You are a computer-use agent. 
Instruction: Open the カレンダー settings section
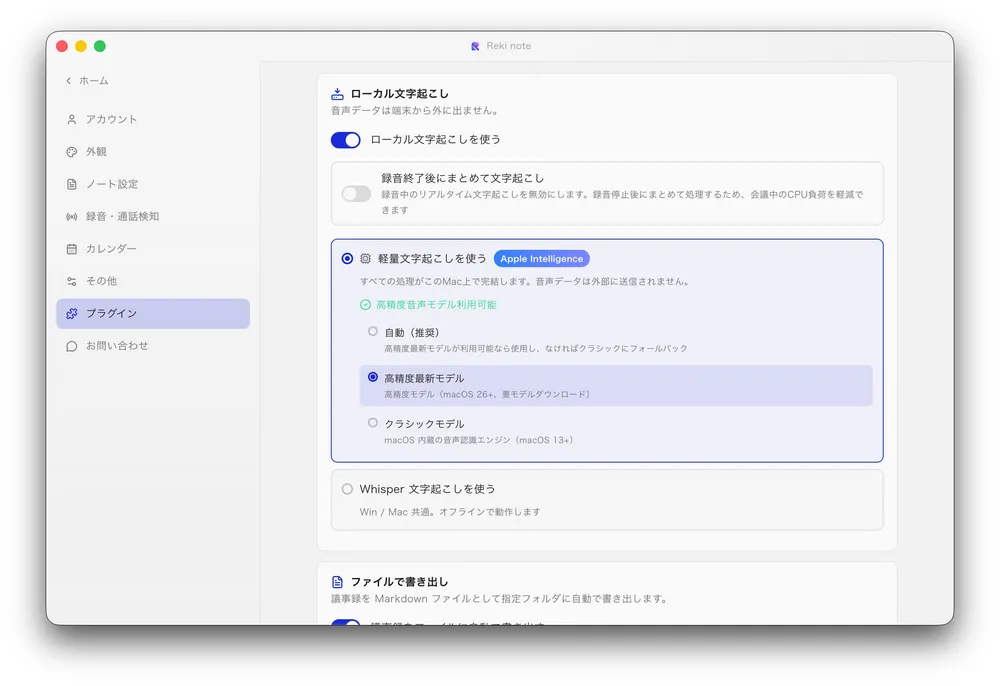[153, 249]
